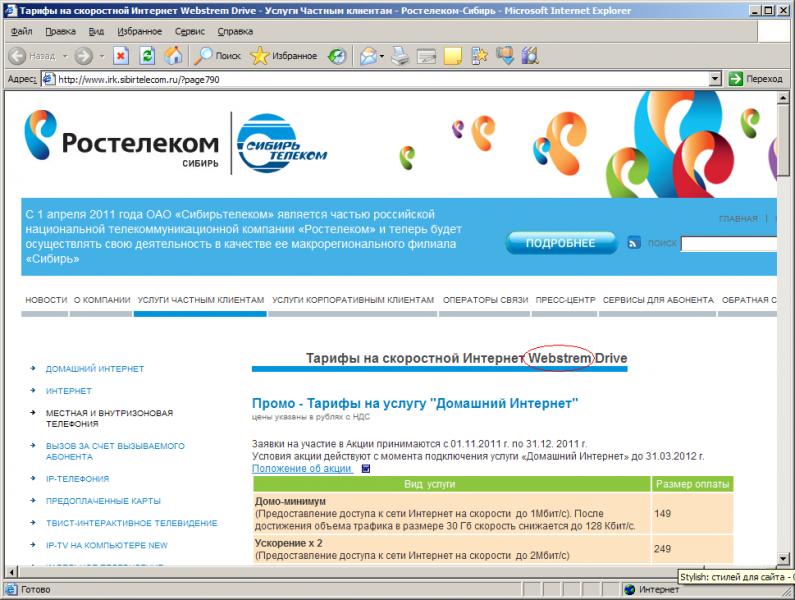This screenshot has width=795, height=600.
Task: Print the page with printer icon
Action: tap(400, 56)
